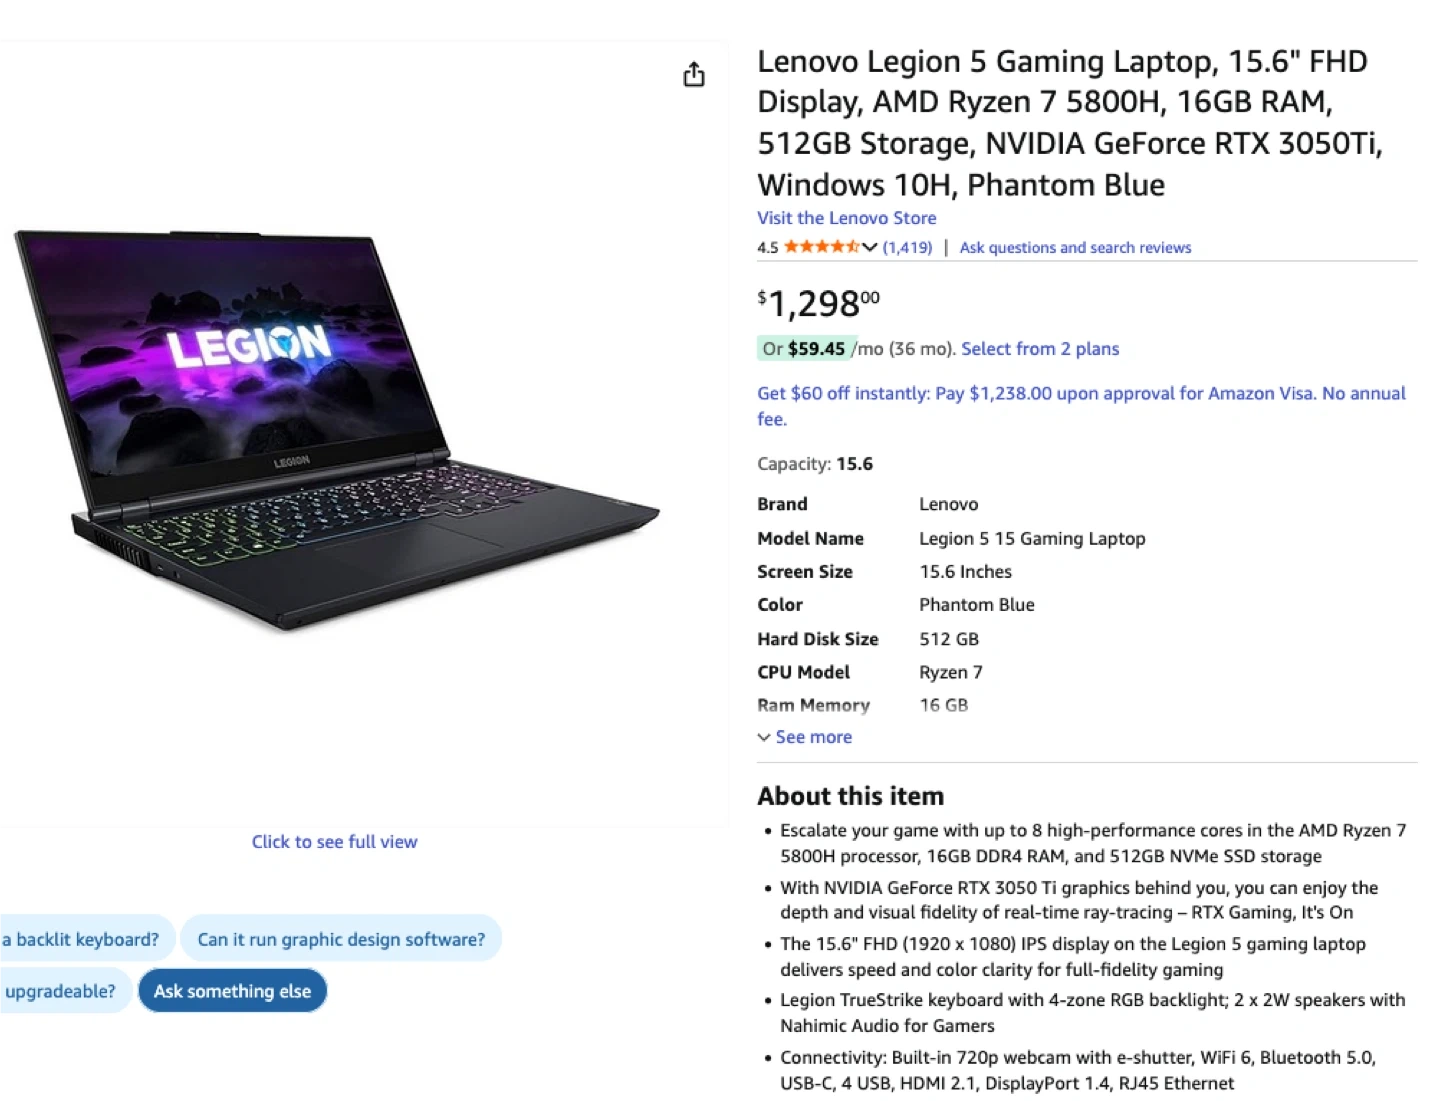
Task: Expand See more specifications
Action: click(x=805, y=737)
